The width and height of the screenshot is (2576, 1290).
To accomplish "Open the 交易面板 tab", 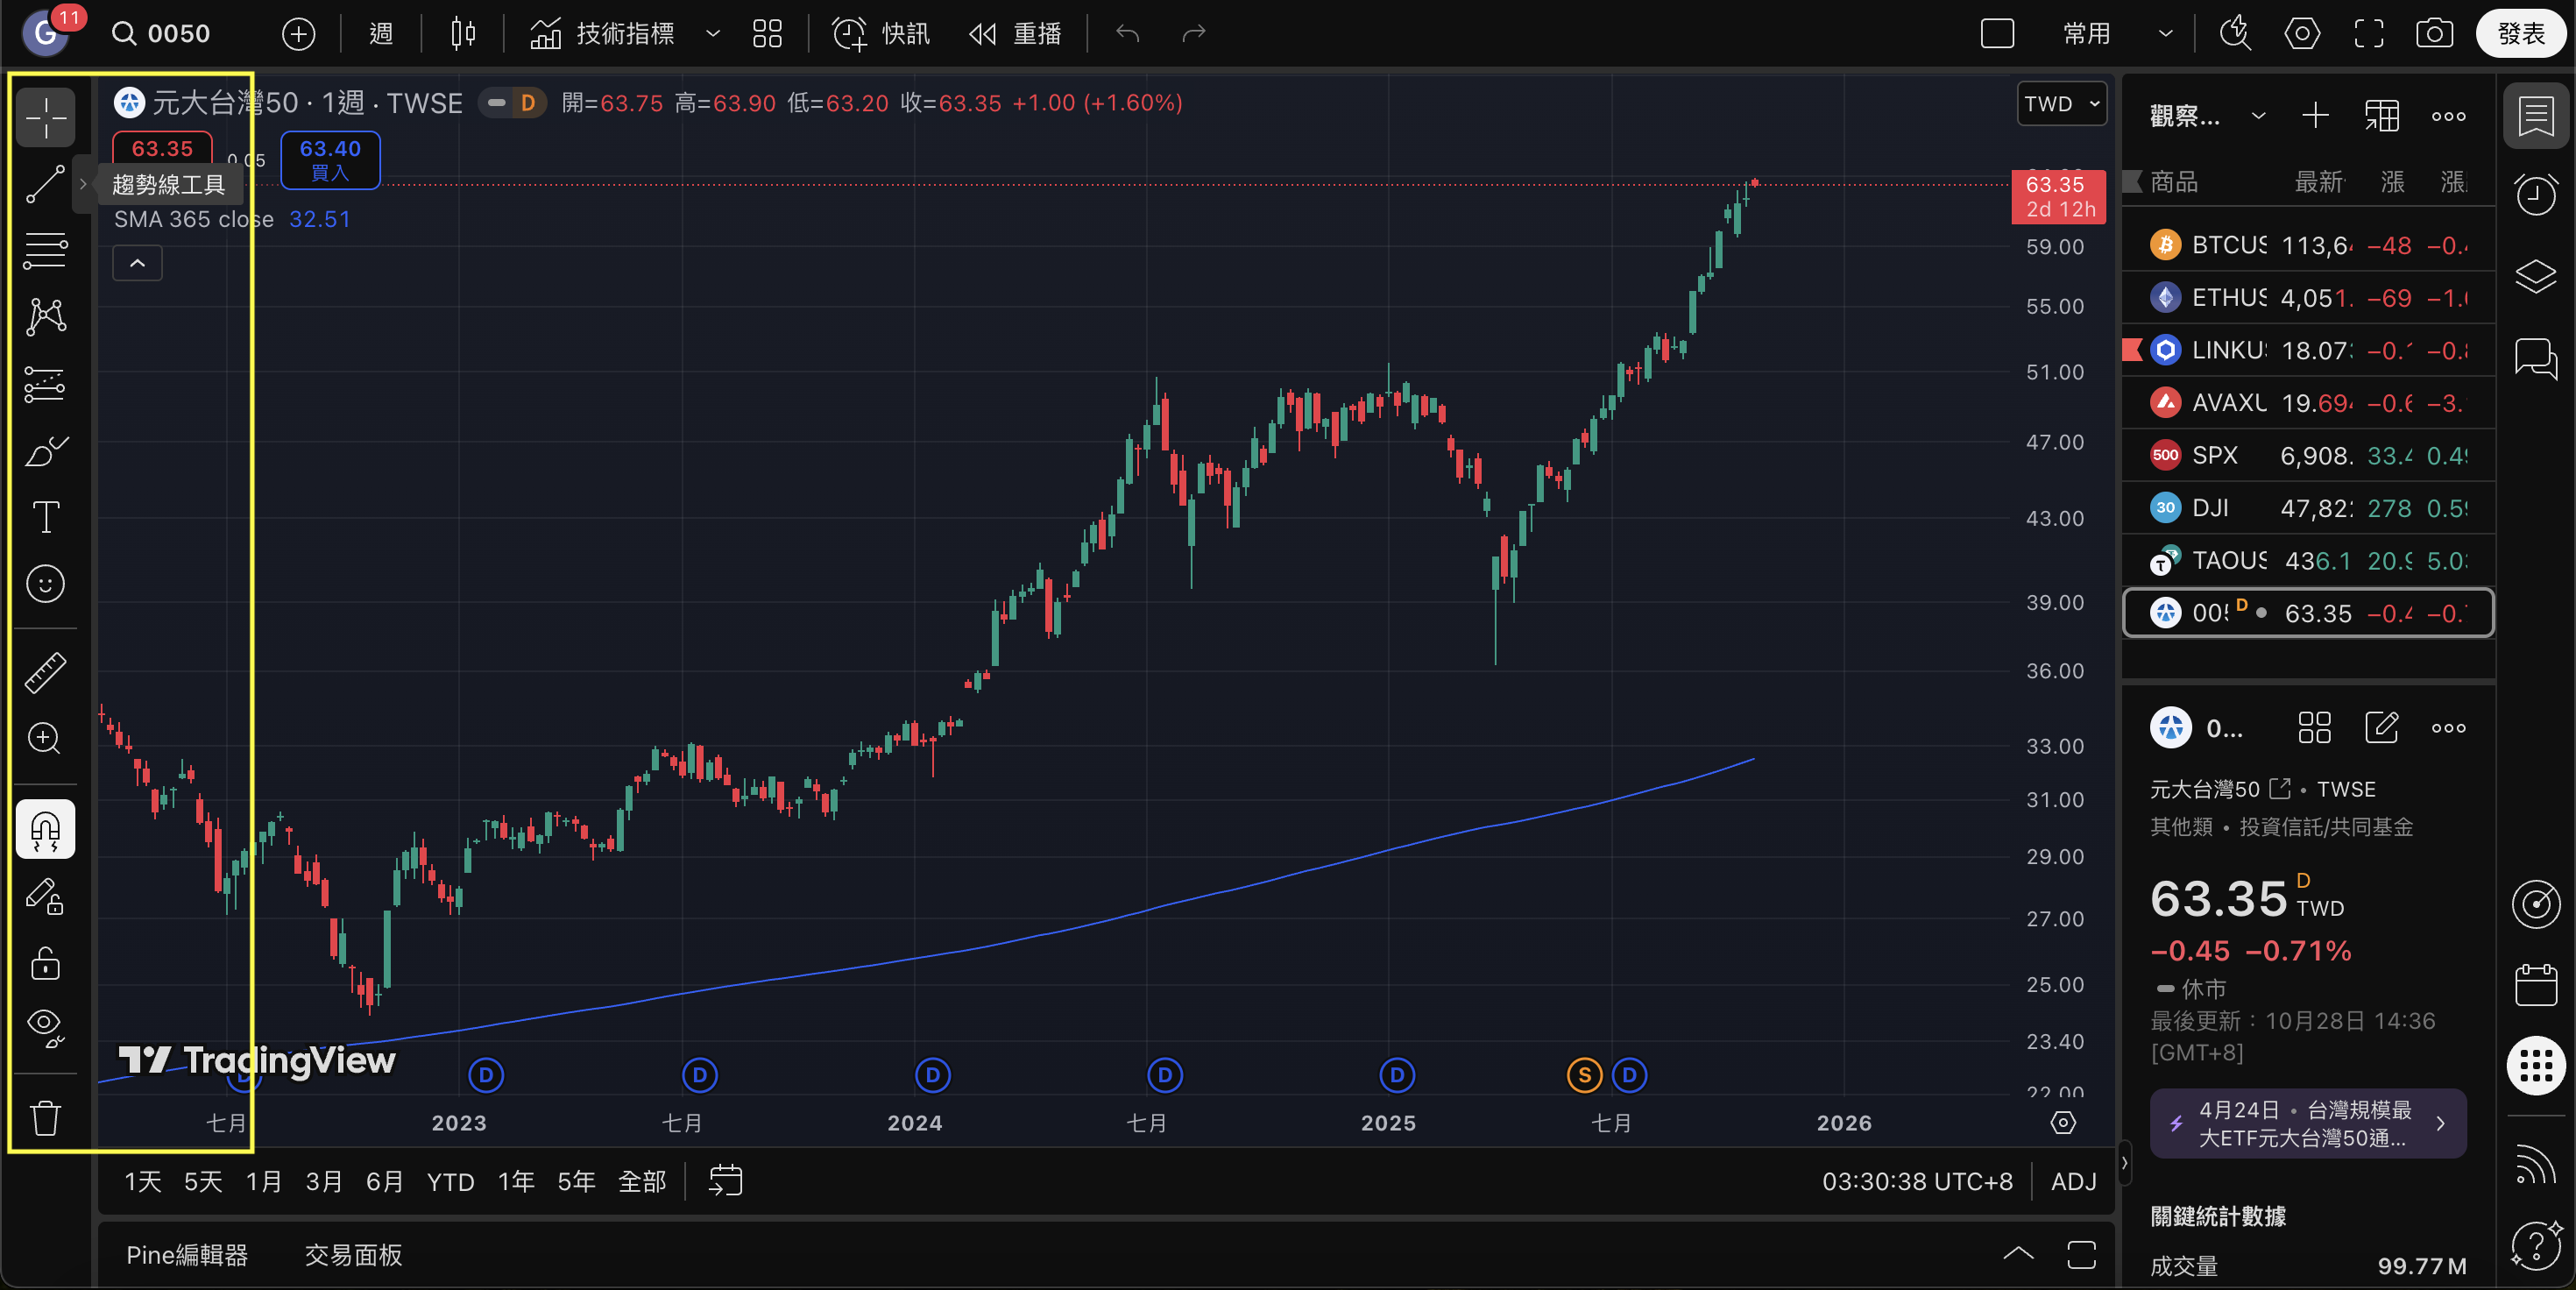I will 353,1255.
